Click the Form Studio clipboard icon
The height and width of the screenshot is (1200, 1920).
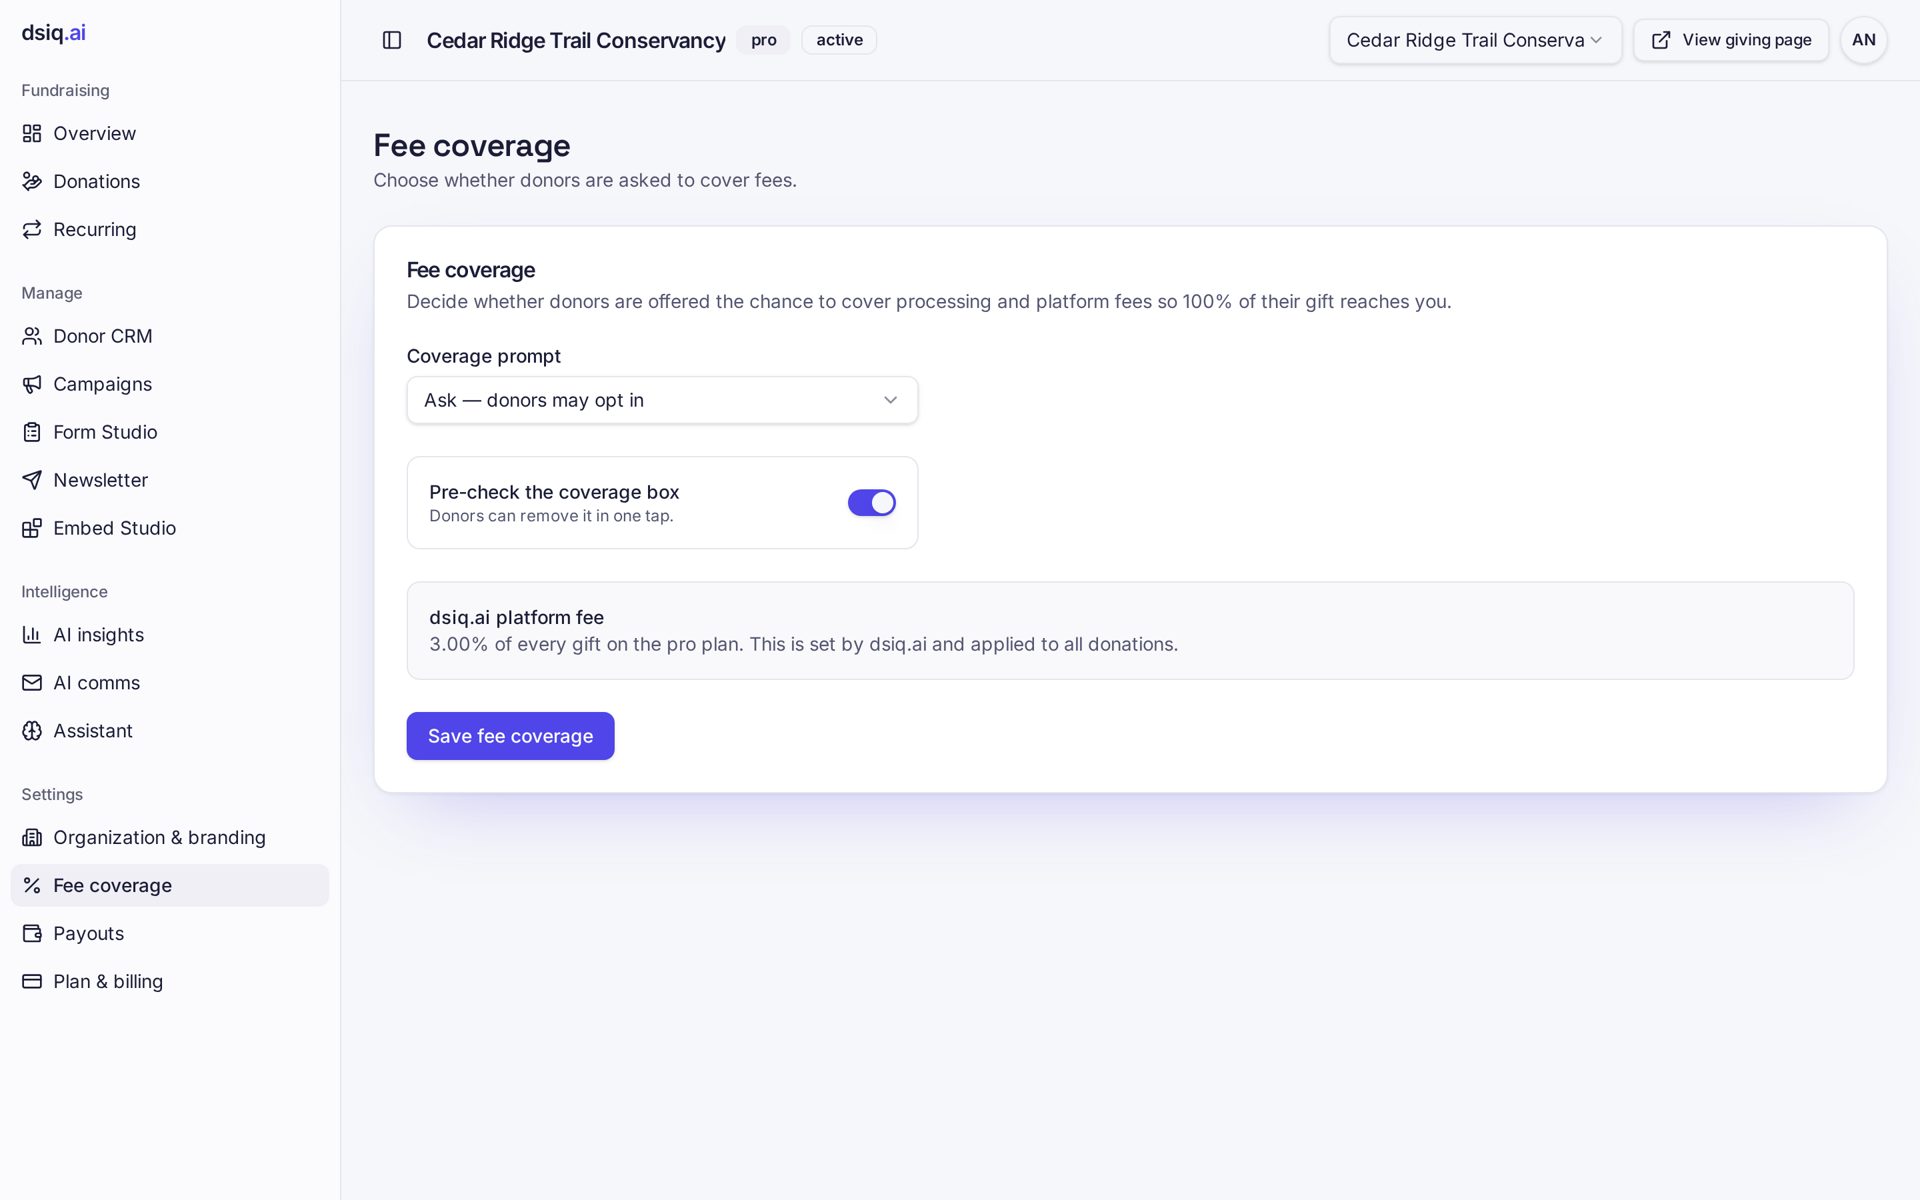32,432
